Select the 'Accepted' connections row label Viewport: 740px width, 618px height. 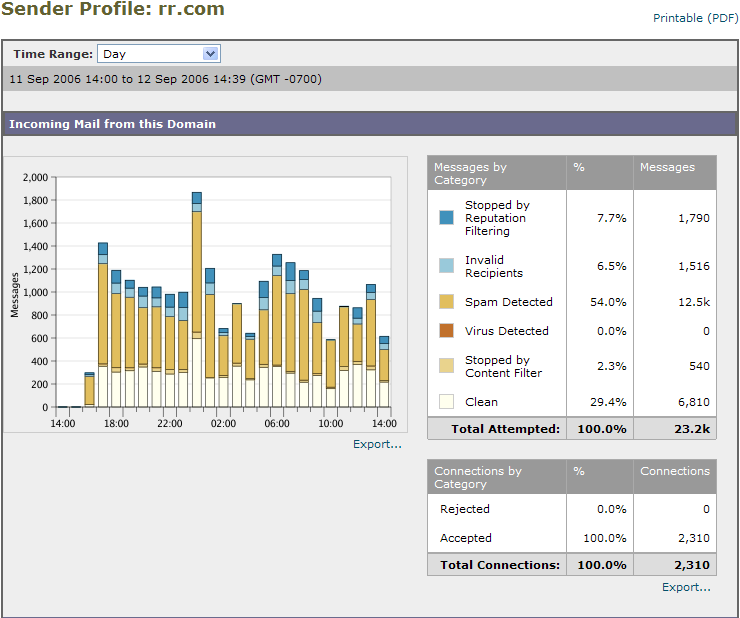[466, 538]
